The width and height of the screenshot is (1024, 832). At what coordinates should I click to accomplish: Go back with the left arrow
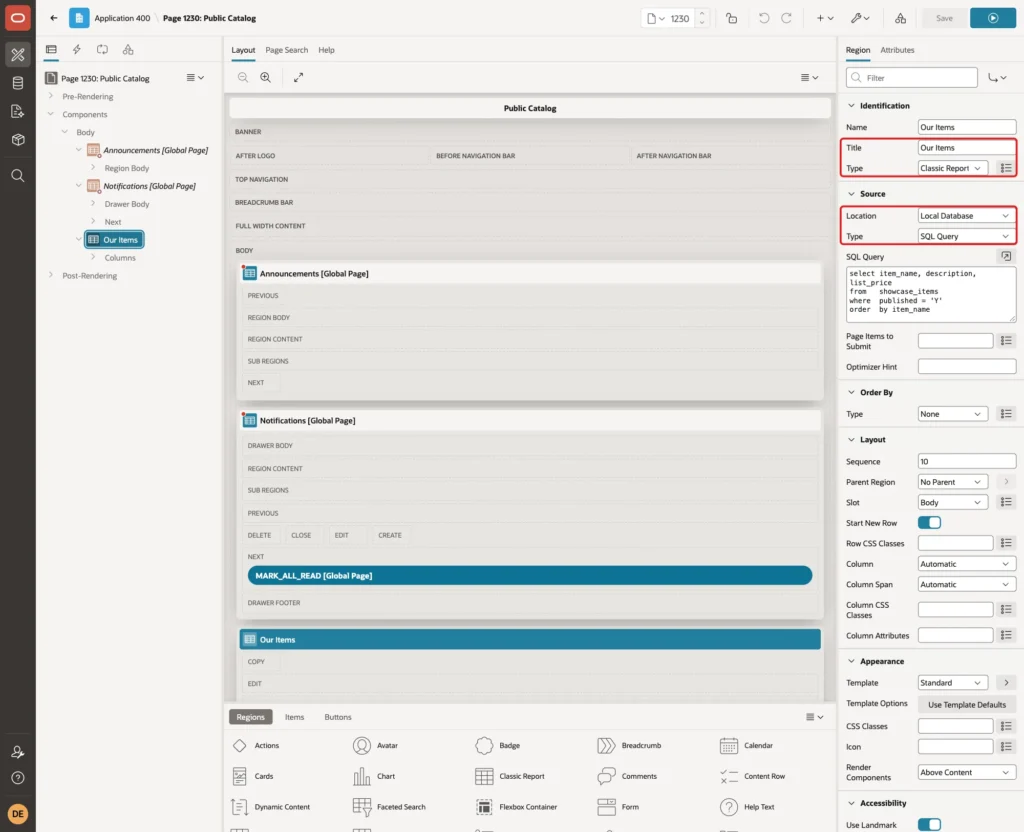[54, 18]
